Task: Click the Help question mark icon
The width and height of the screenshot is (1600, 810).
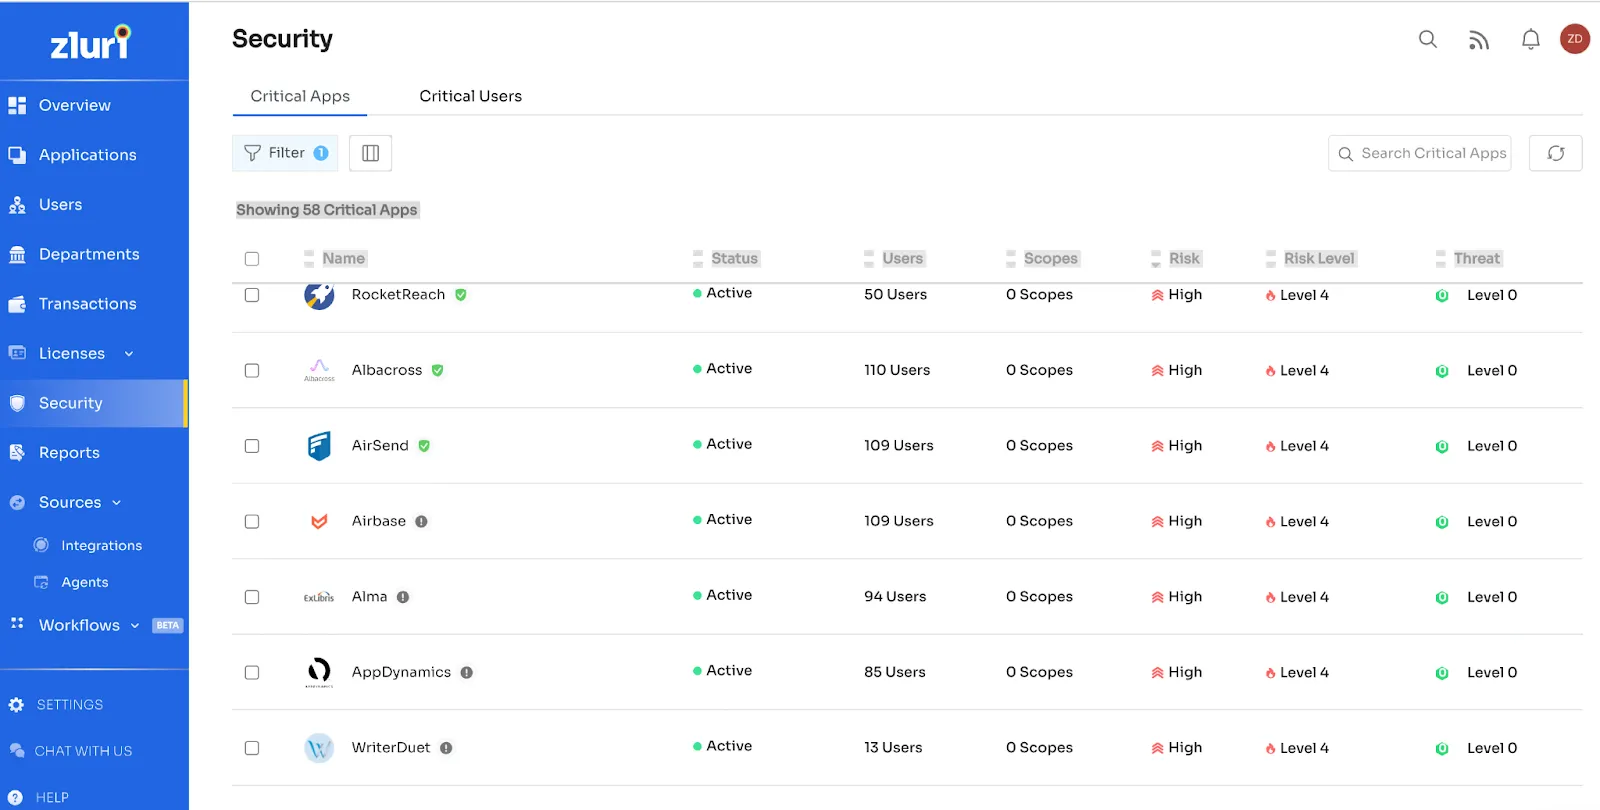Action: [x=16, y=798]
